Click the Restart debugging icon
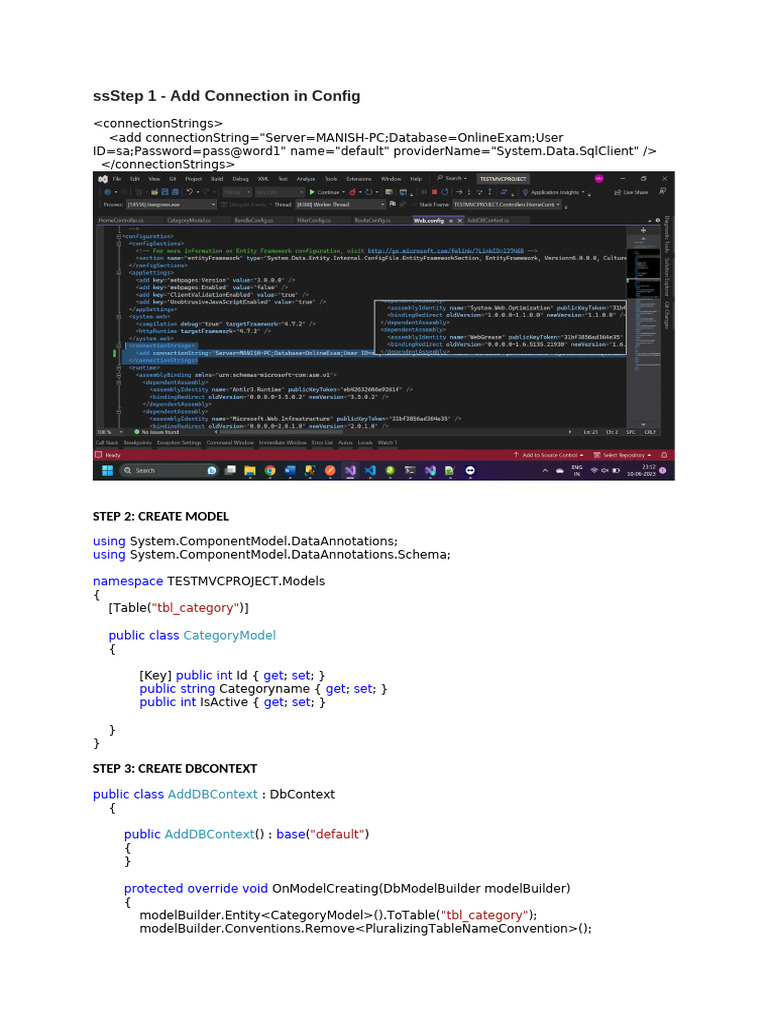The image size is (768, 1024). click(x=445, y=192)
